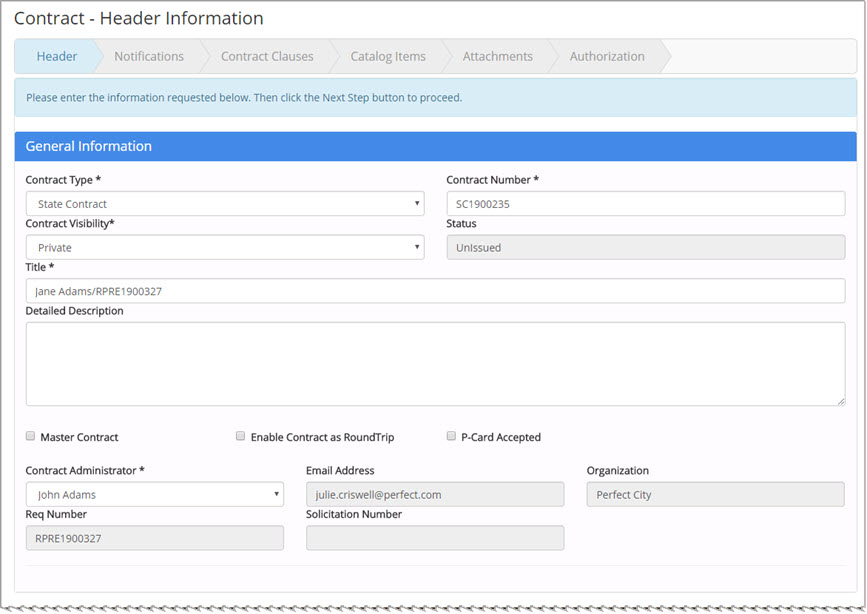Screen dimensions: 867x614
Task: Open the Contract Clauses tab
Action: 266,57
